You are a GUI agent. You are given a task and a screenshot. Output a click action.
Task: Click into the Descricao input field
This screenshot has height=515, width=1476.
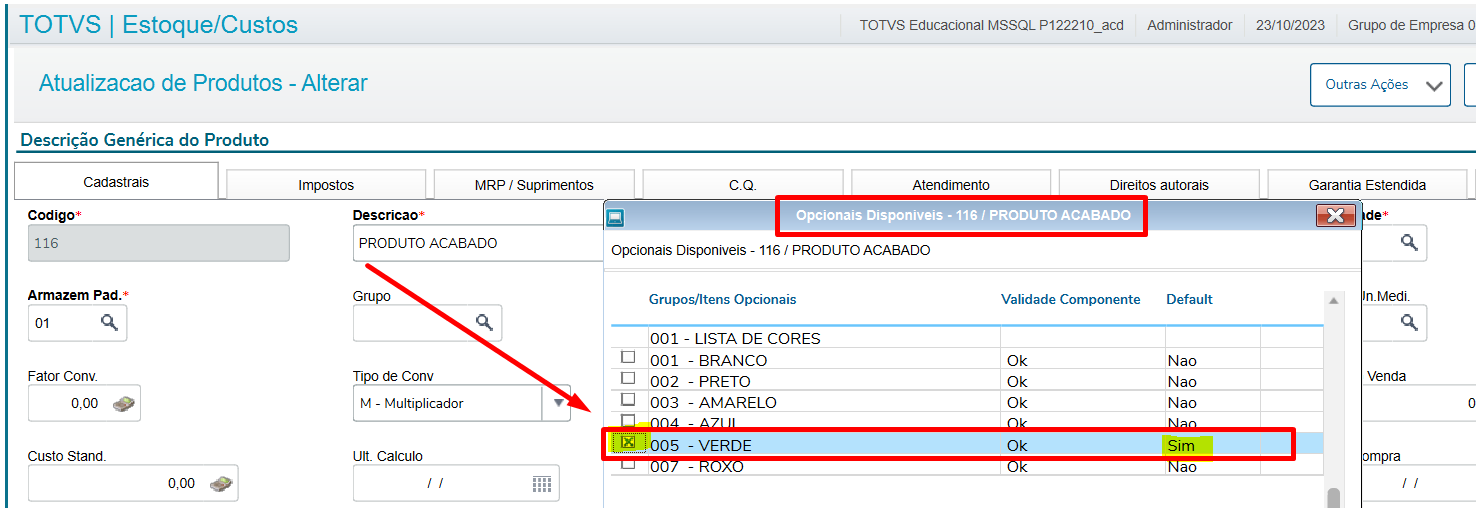(477, 243)
